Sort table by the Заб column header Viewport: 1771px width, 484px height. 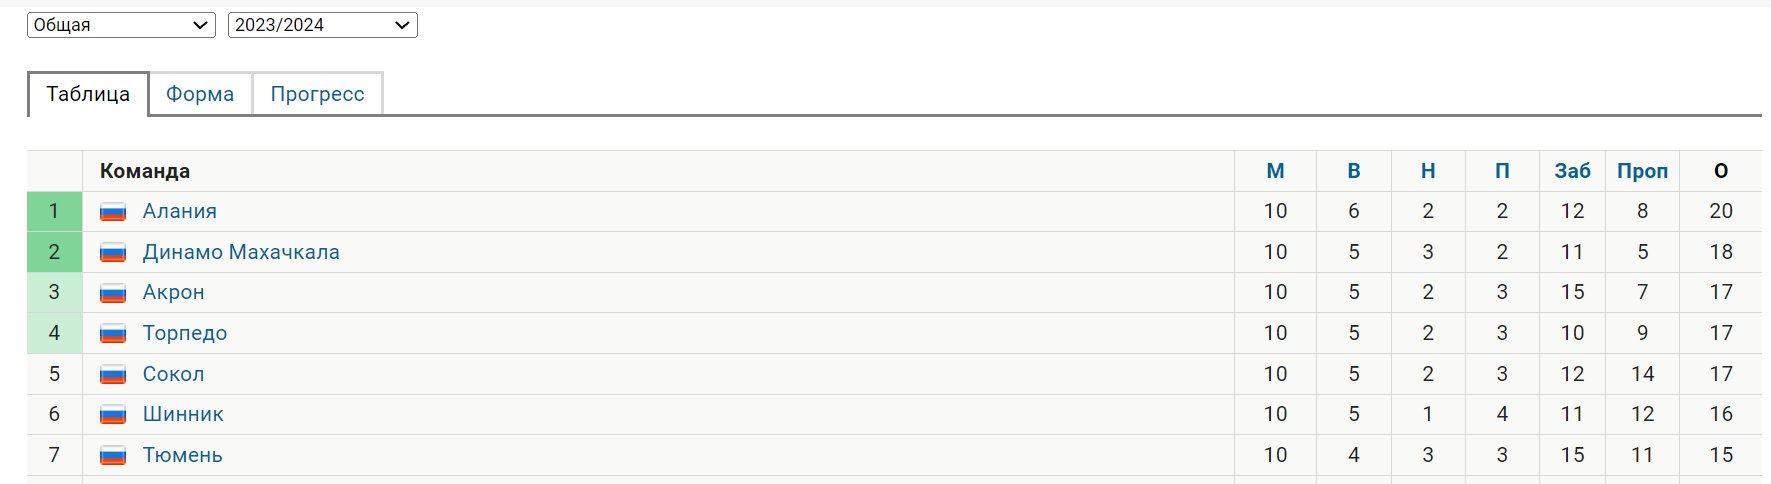click(1572, 171)
